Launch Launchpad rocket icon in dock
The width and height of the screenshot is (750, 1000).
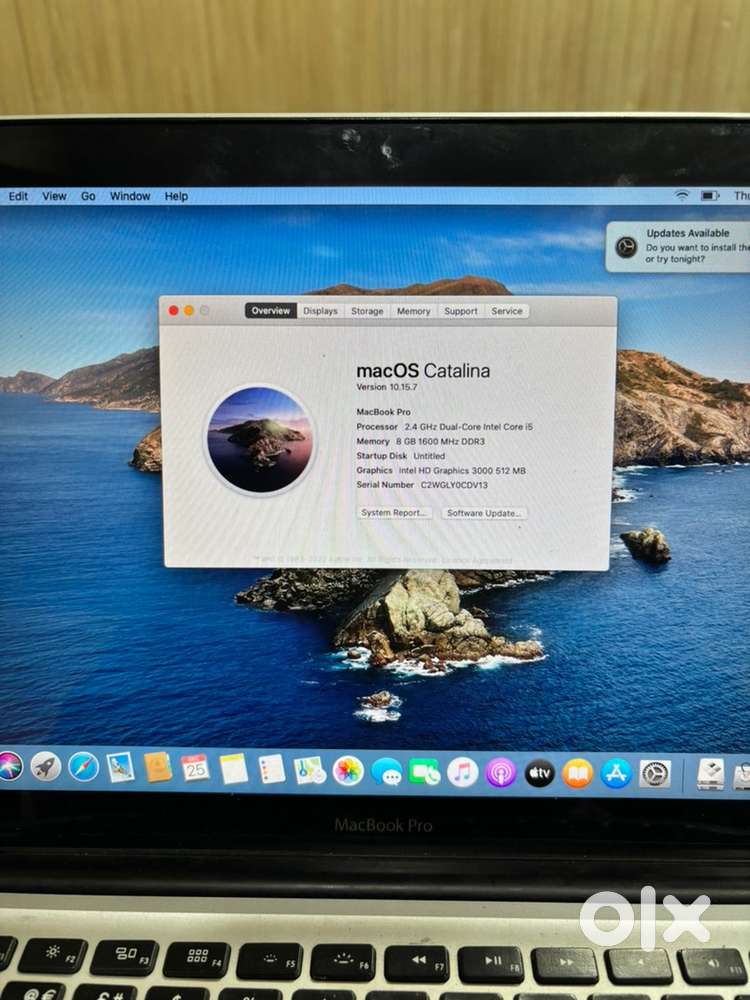click(45, 766)
